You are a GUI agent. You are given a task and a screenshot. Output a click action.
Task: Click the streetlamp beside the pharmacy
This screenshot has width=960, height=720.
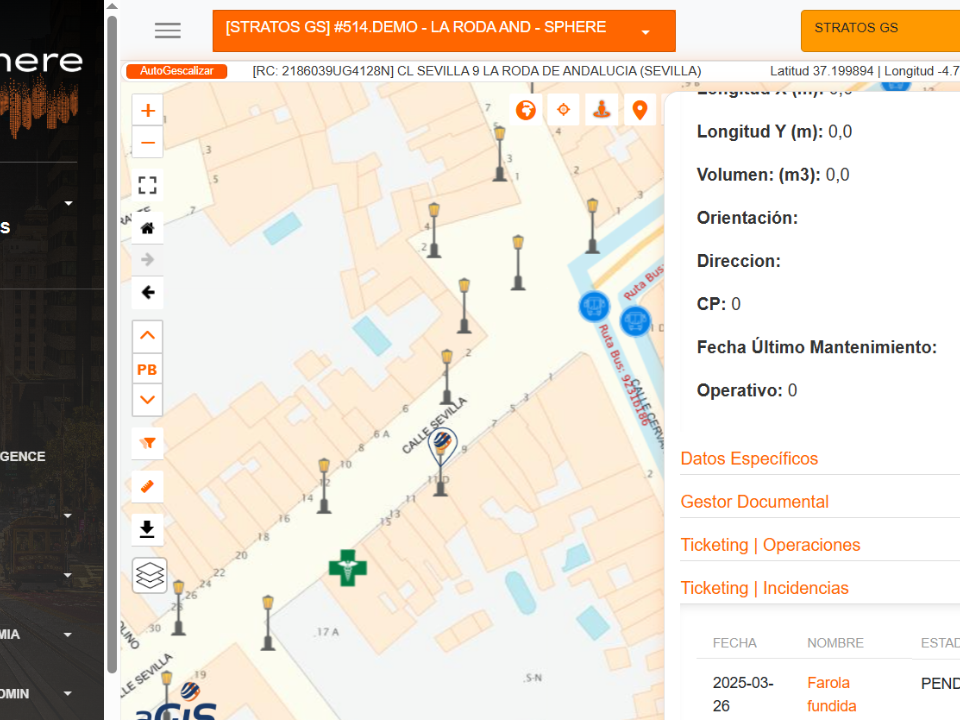click(268, 622)
